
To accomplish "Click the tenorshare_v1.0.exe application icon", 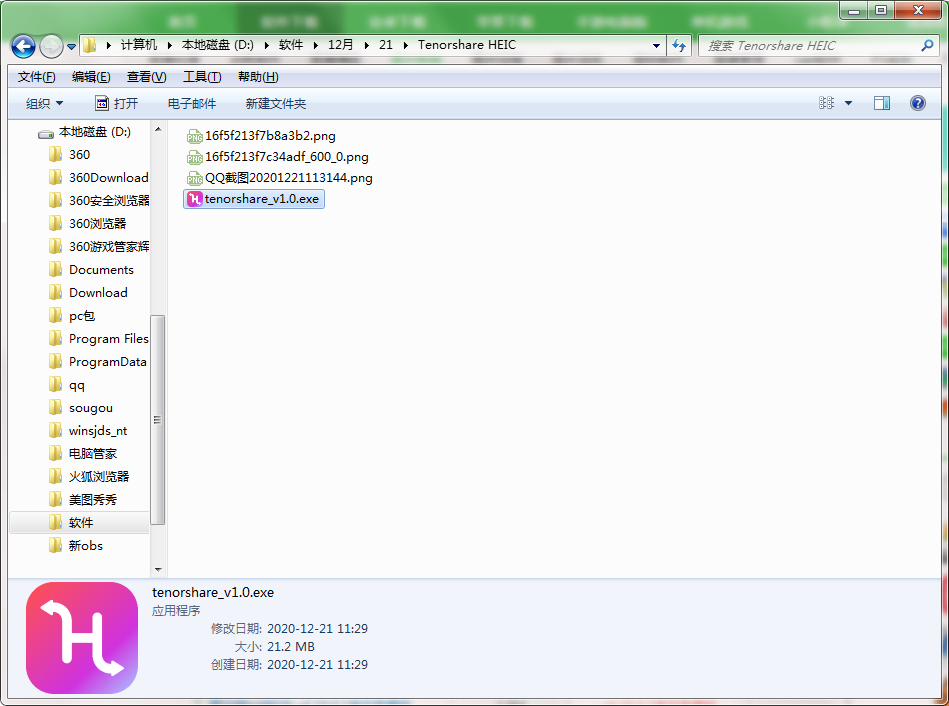I will click(x=194, y=199).
